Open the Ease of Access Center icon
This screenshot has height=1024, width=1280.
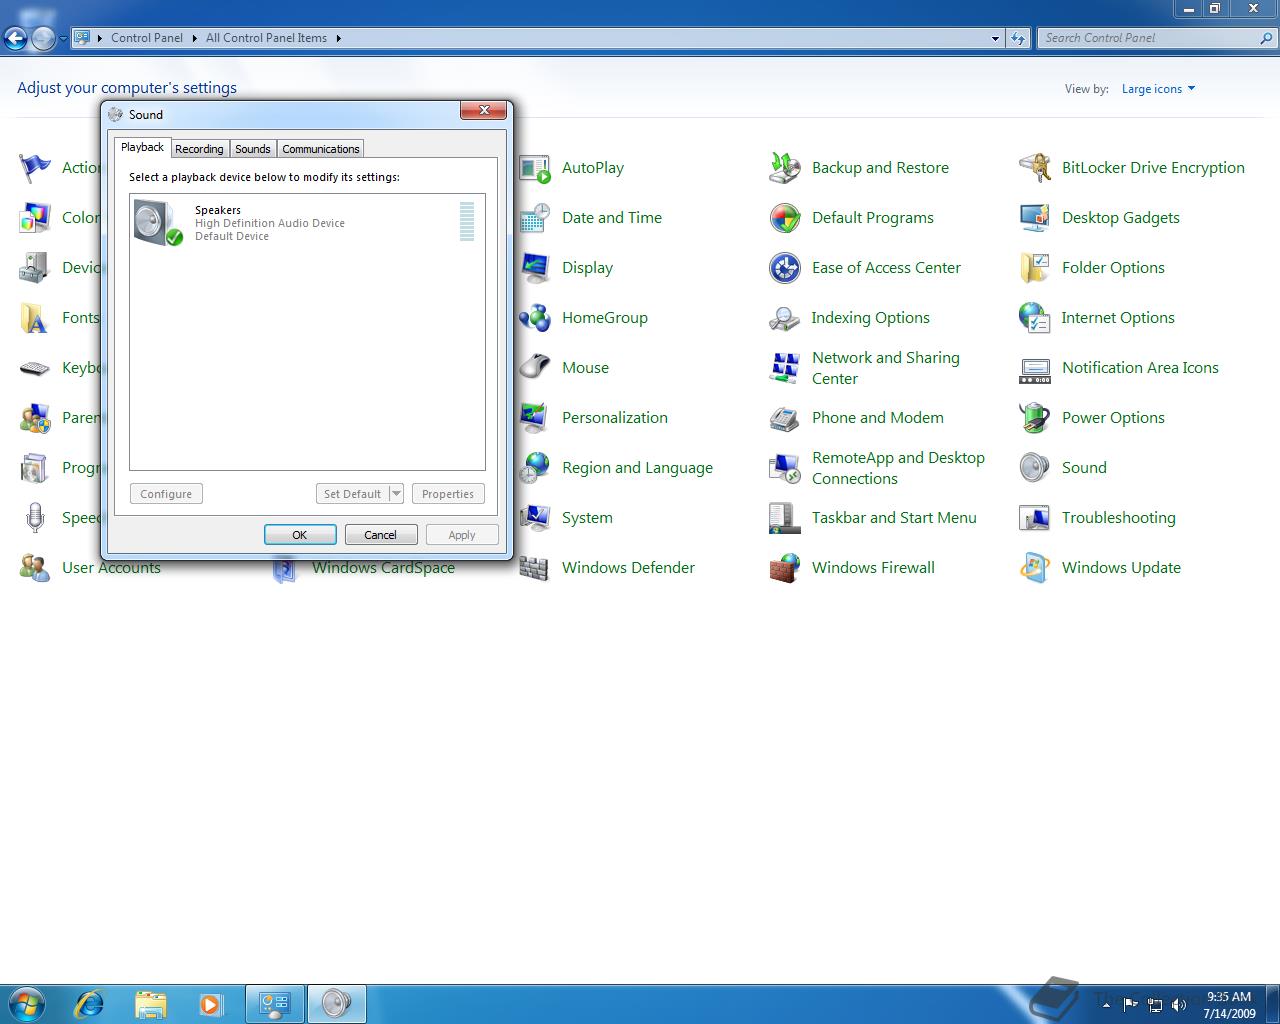click(785, 268)
